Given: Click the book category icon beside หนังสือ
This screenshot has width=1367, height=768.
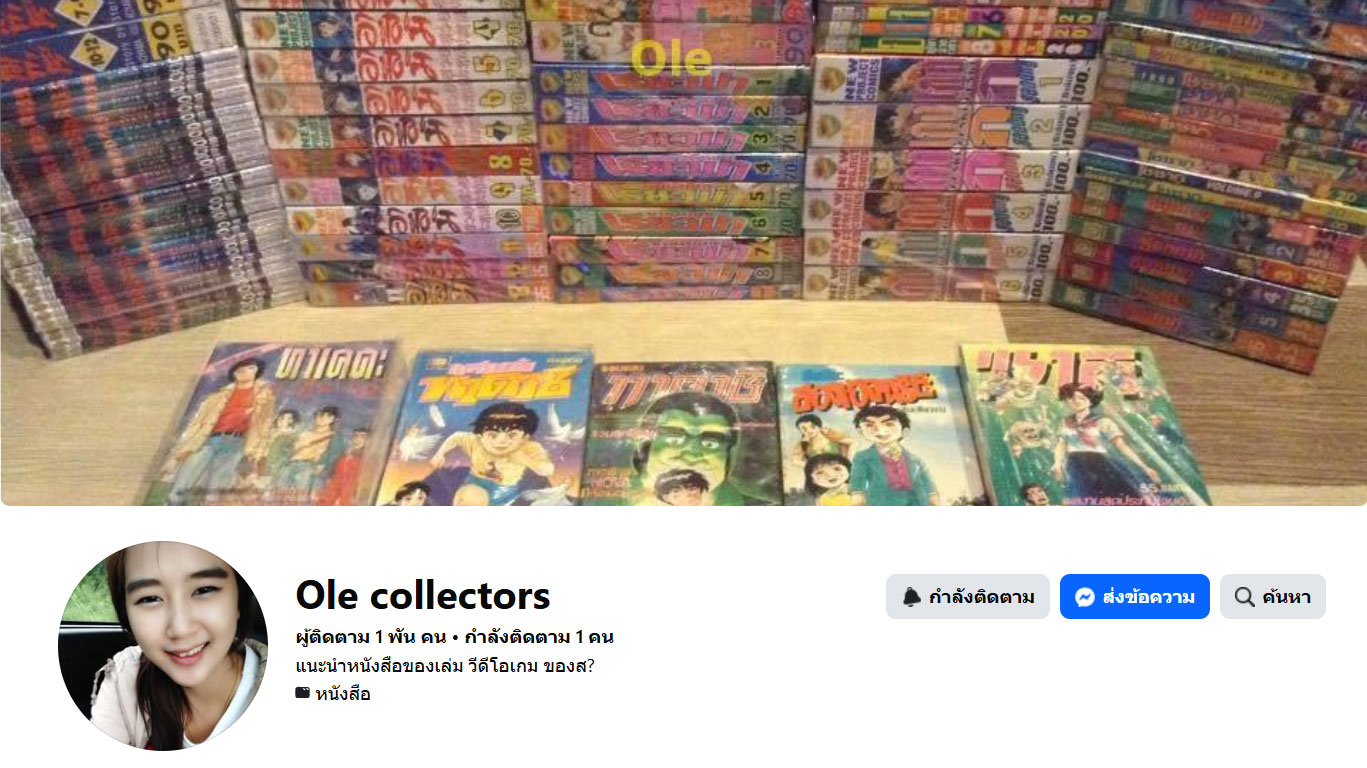Looking at the screenshot, I should click(x=302, y=693).
